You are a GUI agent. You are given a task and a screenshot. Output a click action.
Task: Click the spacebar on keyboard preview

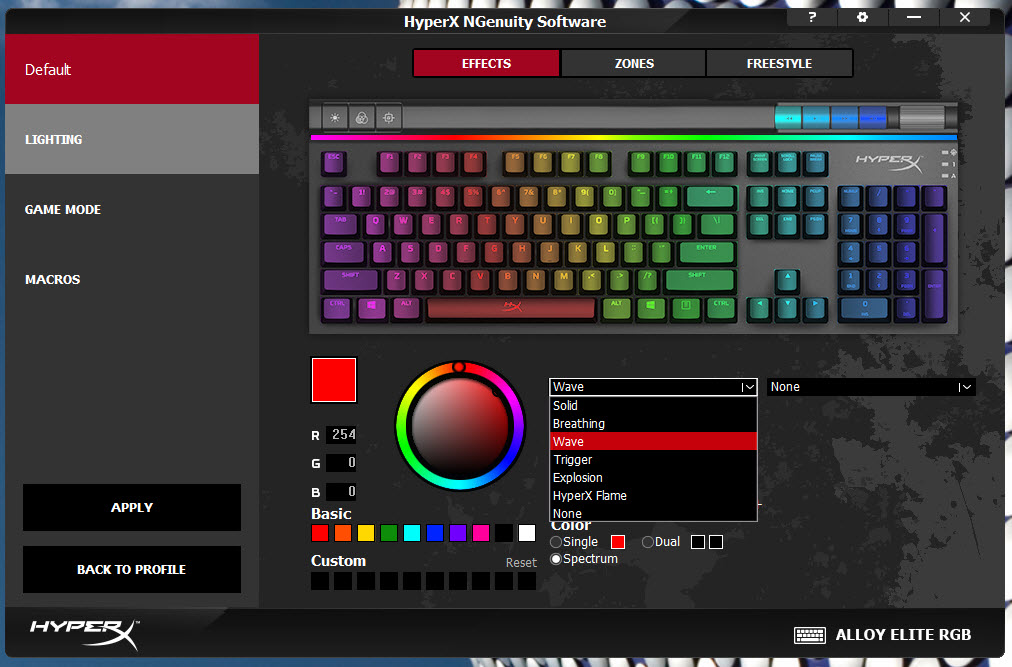tap(511, 309)
